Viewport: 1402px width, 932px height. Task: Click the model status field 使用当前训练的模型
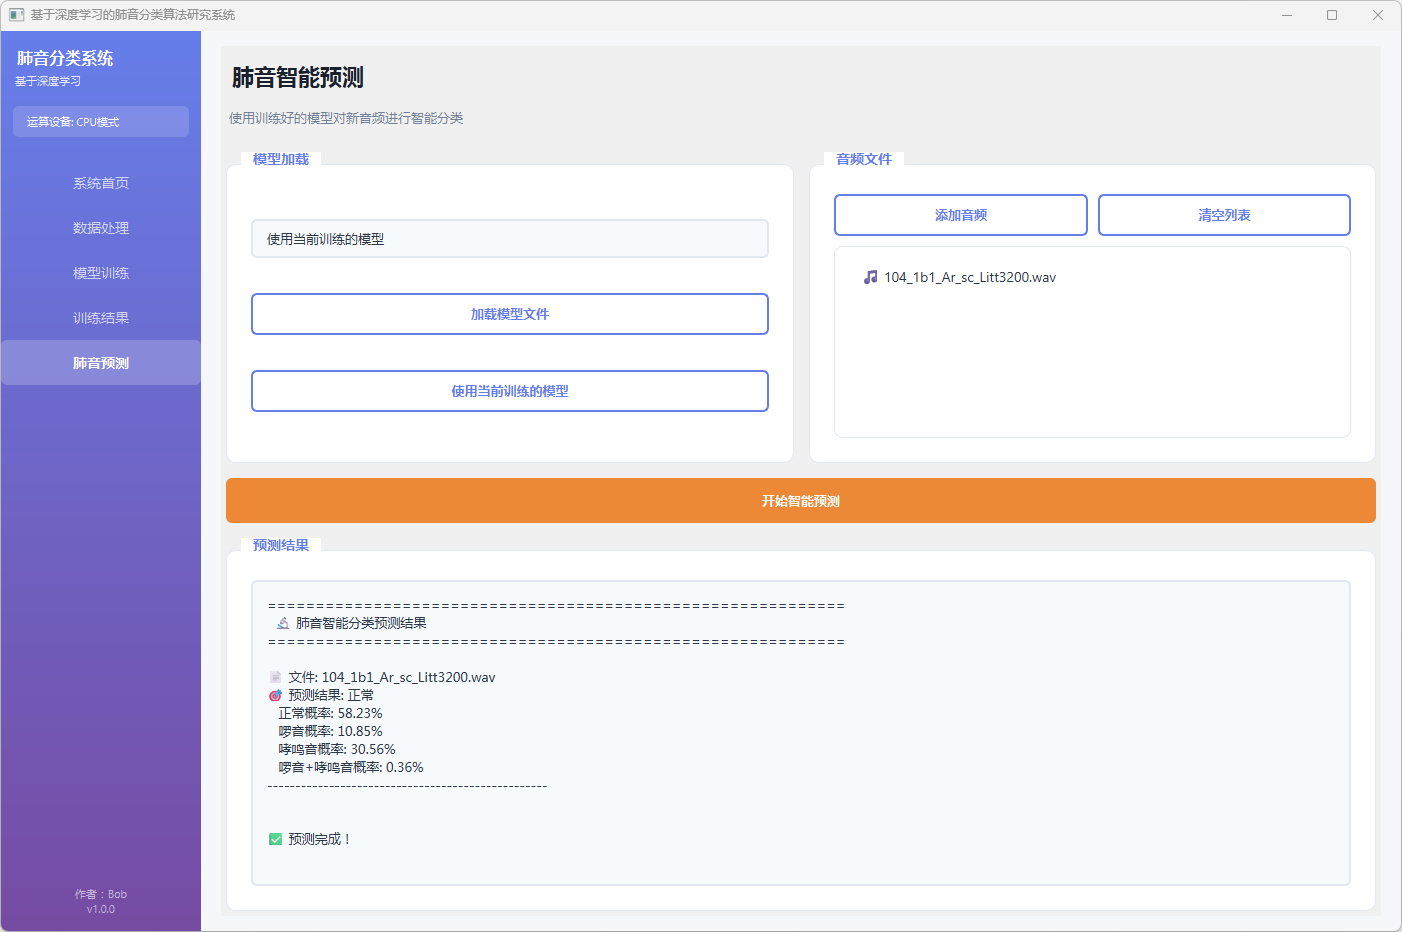(510, 239)
